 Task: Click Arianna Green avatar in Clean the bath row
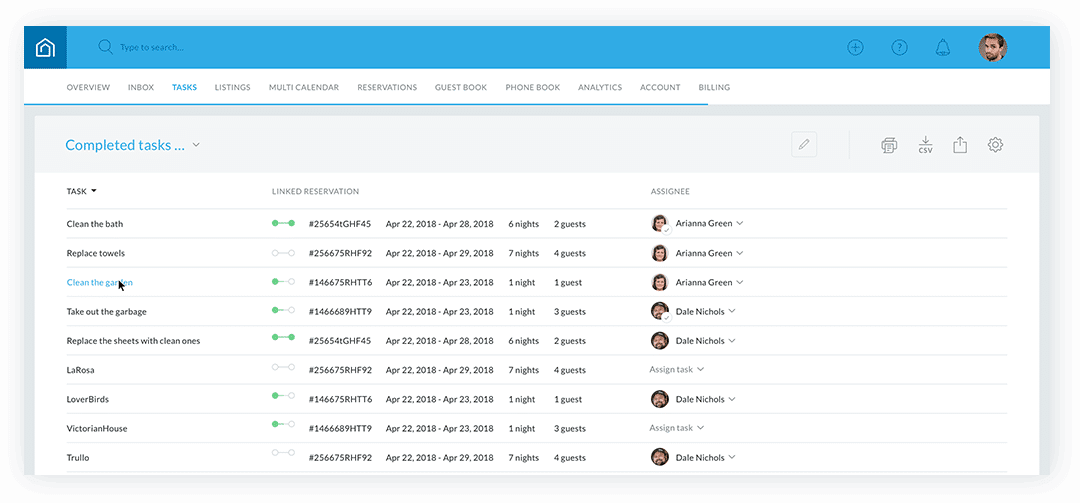coord(660,223)
